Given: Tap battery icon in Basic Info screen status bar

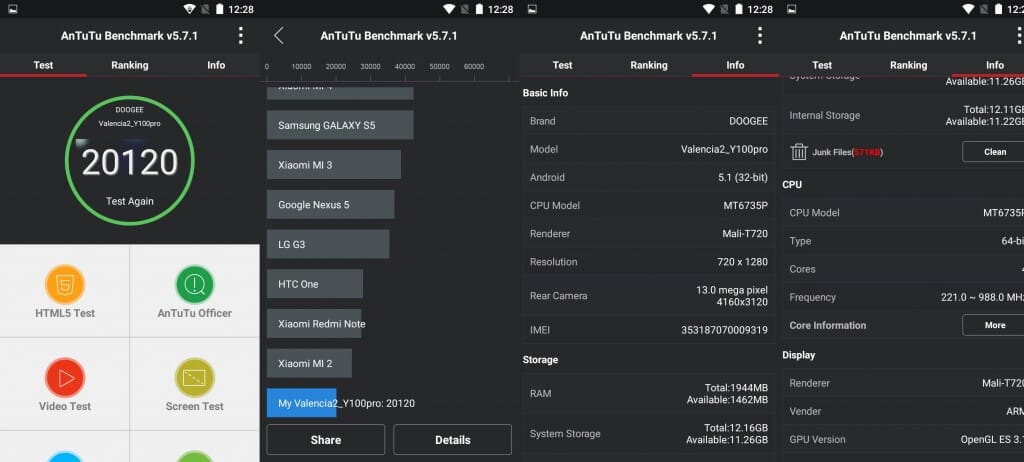Looking at the screenshot, I should coord(739,8).
